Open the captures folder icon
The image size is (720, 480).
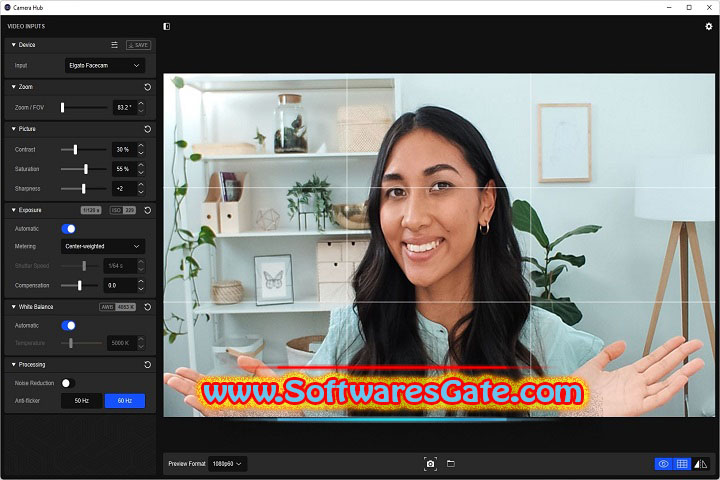coord(451,464)
